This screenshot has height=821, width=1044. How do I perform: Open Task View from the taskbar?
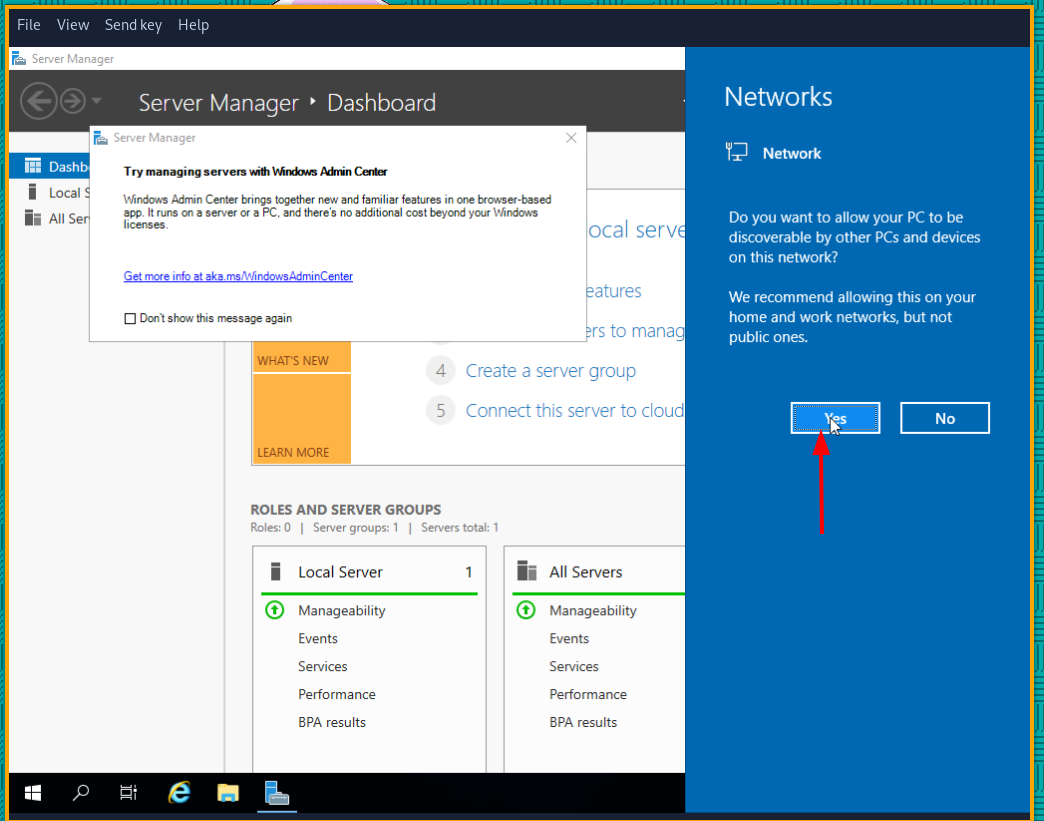click(x=128, y=793)
